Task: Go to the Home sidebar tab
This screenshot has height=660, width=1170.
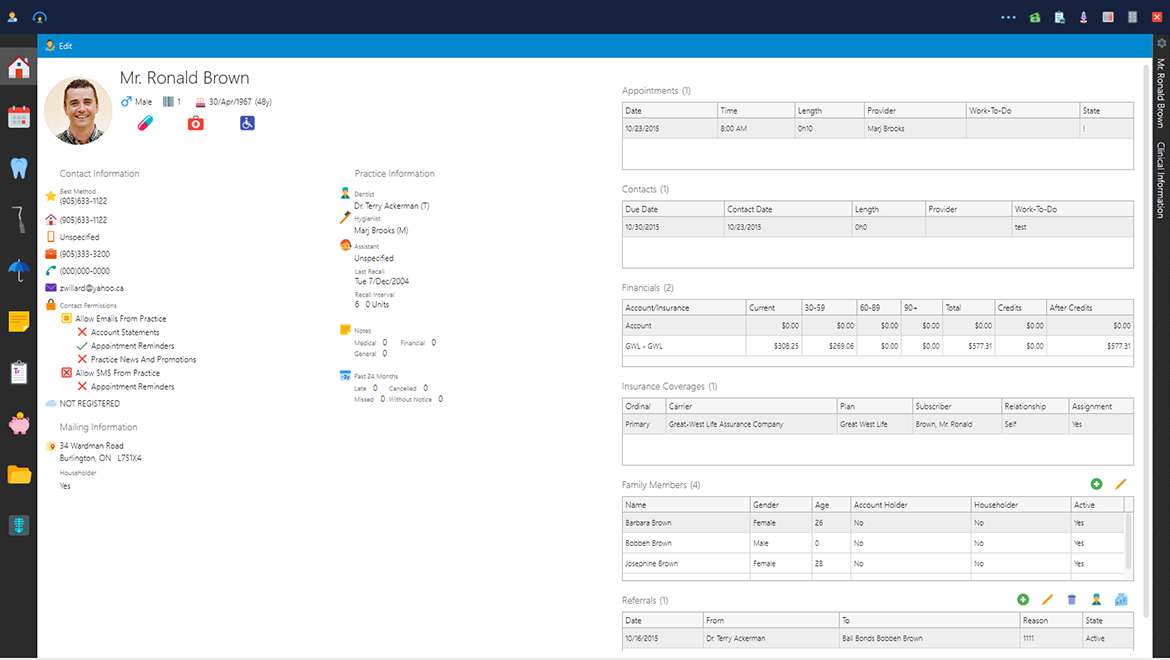Action: (x=18, y=68)
